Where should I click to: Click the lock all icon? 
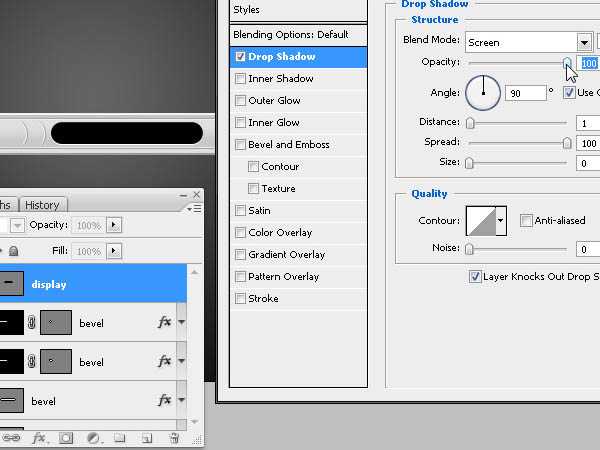(x=13, y=252)
